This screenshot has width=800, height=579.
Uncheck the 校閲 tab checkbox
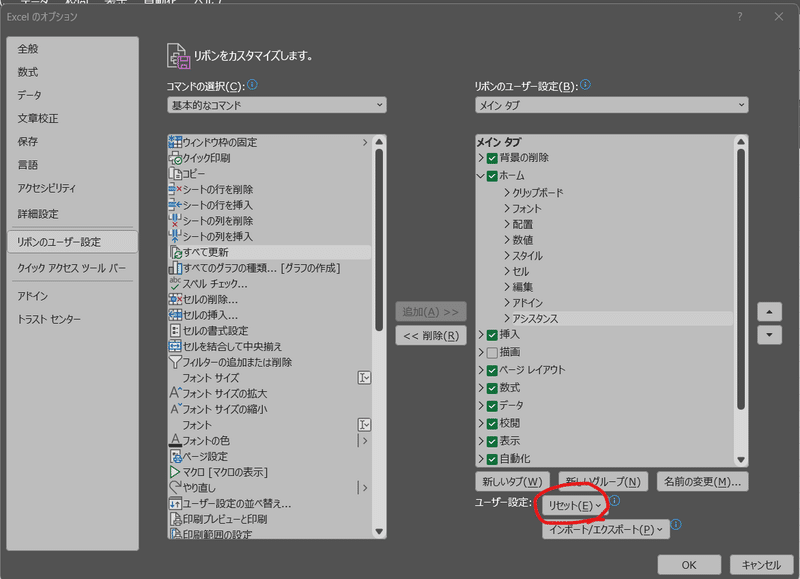tap(492, 423)
